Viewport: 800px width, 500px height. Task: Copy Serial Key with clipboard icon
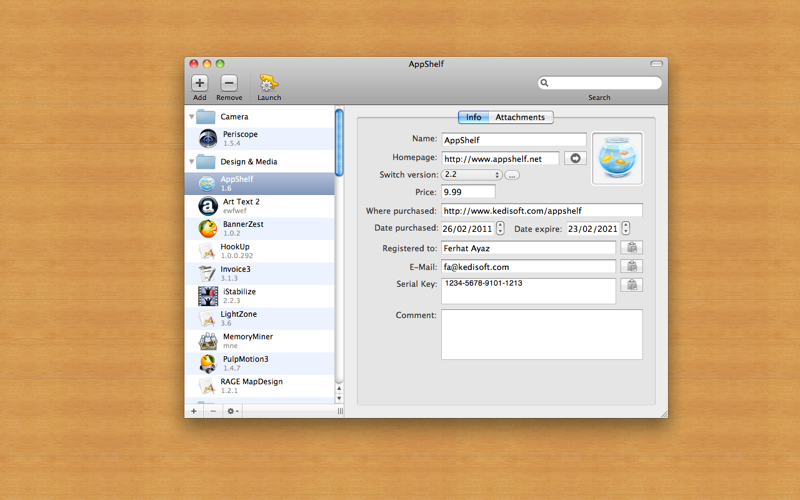[632, 285]
